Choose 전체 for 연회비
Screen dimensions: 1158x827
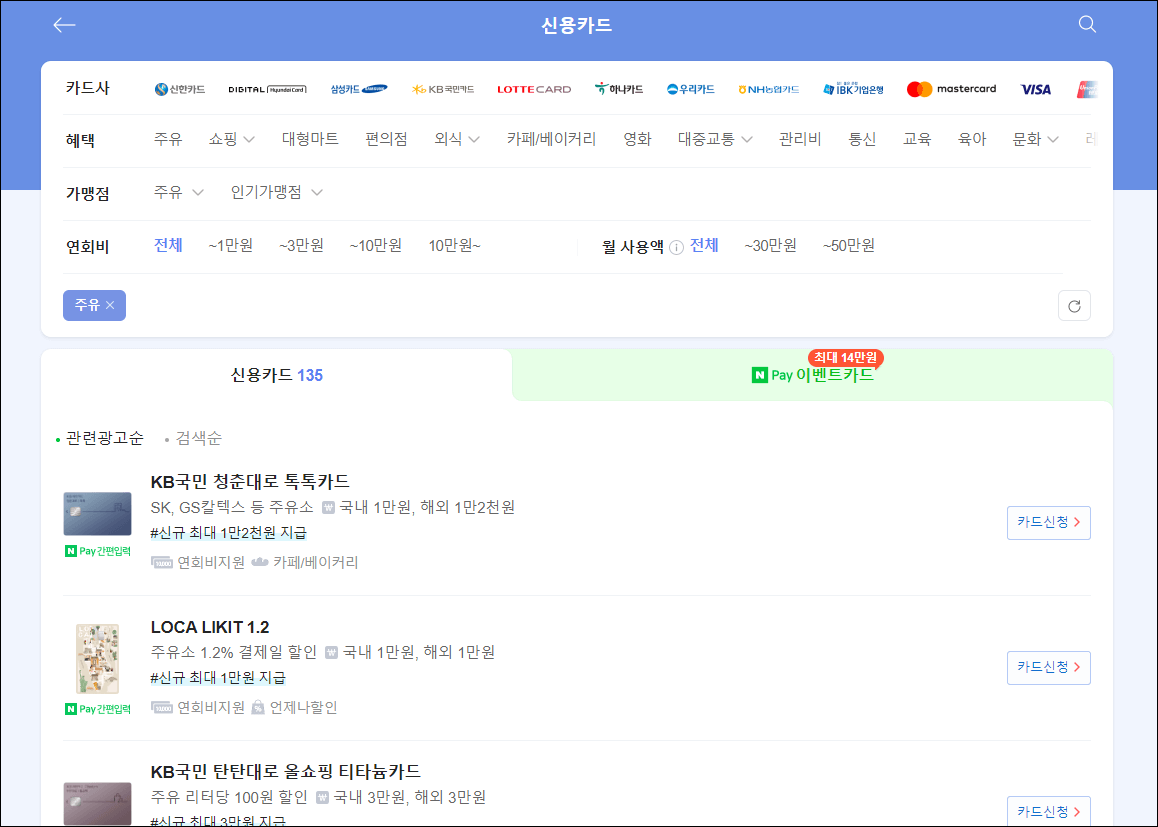168,245
